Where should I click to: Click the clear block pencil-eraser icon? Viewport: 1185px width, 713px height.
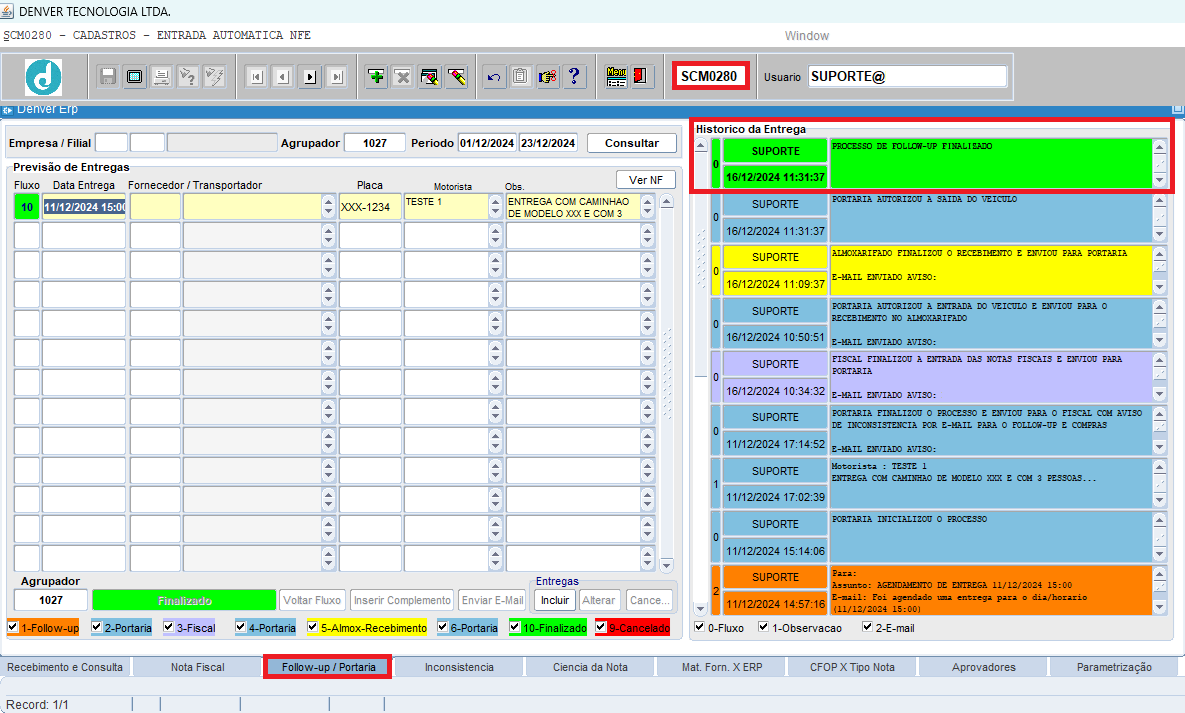[456, 76]
